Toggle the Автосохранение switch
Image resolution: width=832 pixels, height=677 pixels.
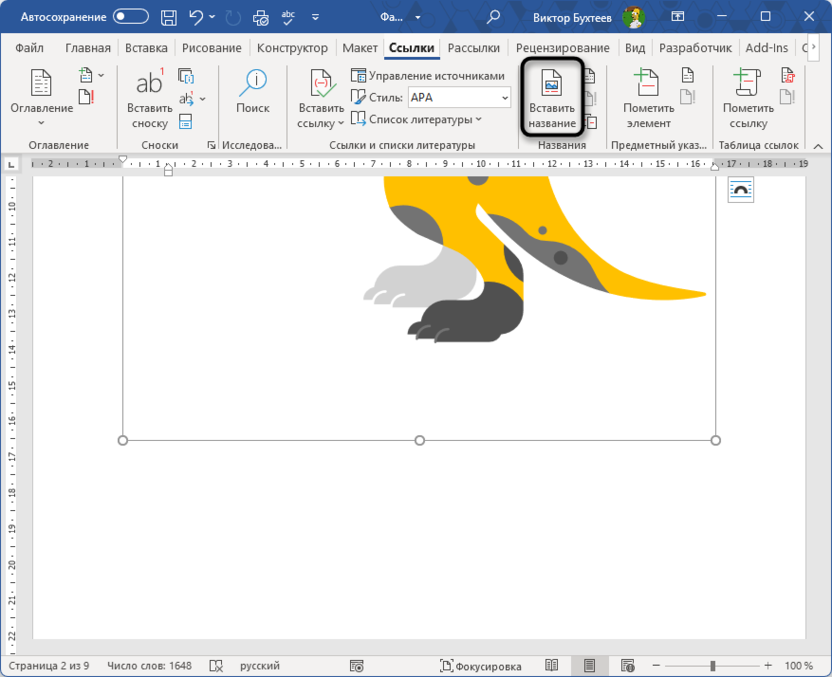(130, 17)
